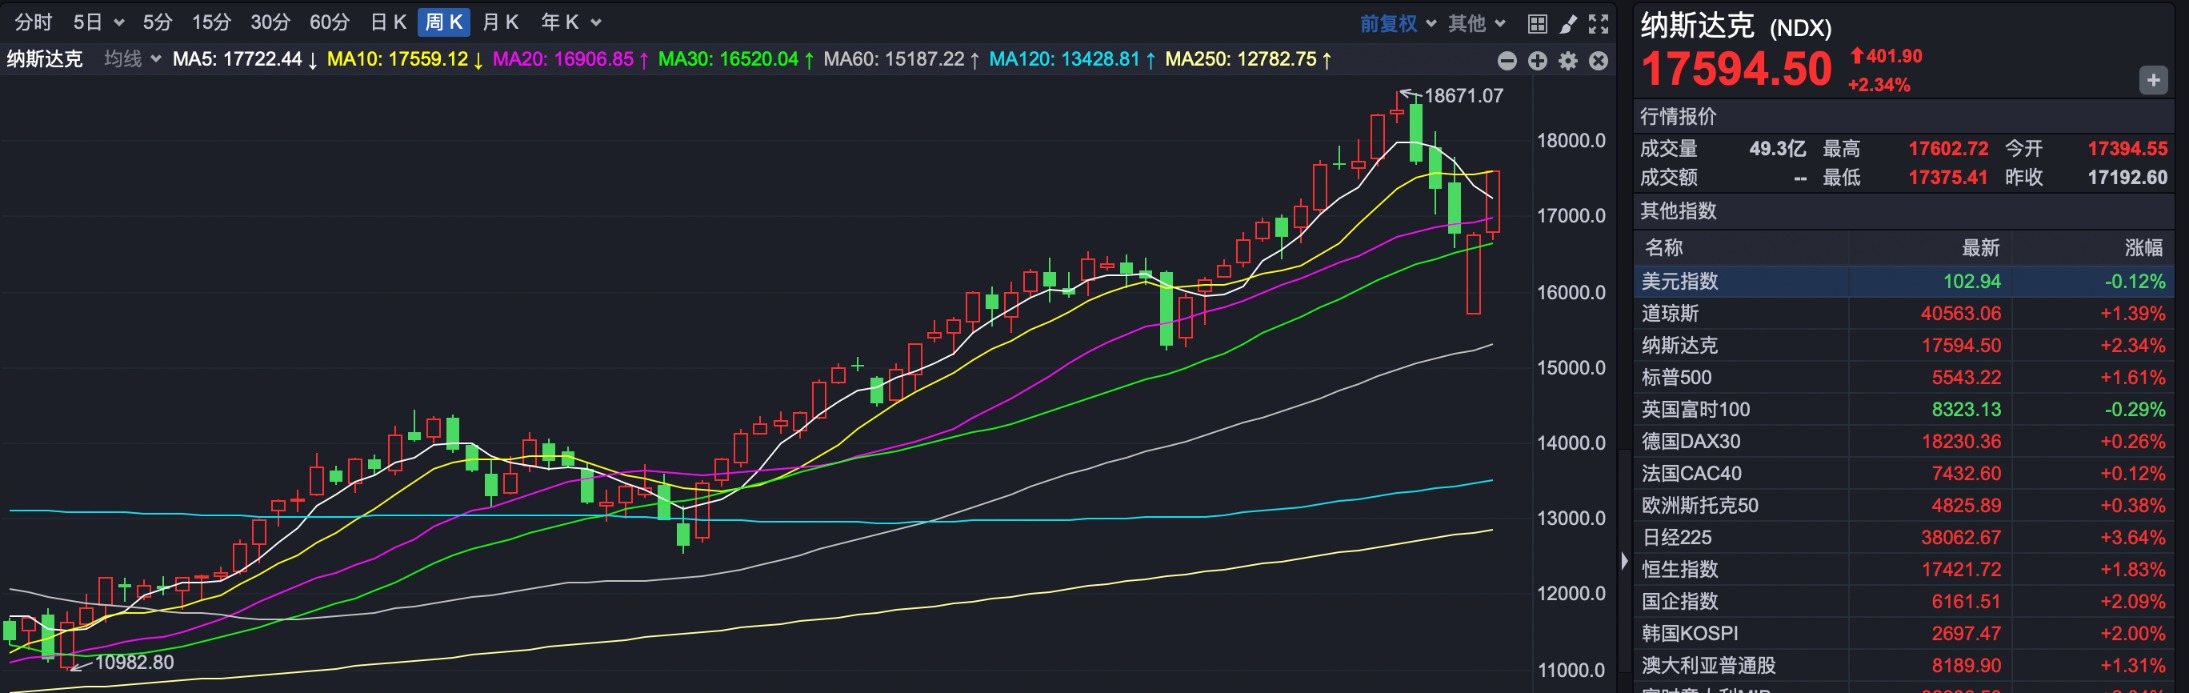
Task: Activate the drawing brush tool icon
Action: [x=1568, y=23]
